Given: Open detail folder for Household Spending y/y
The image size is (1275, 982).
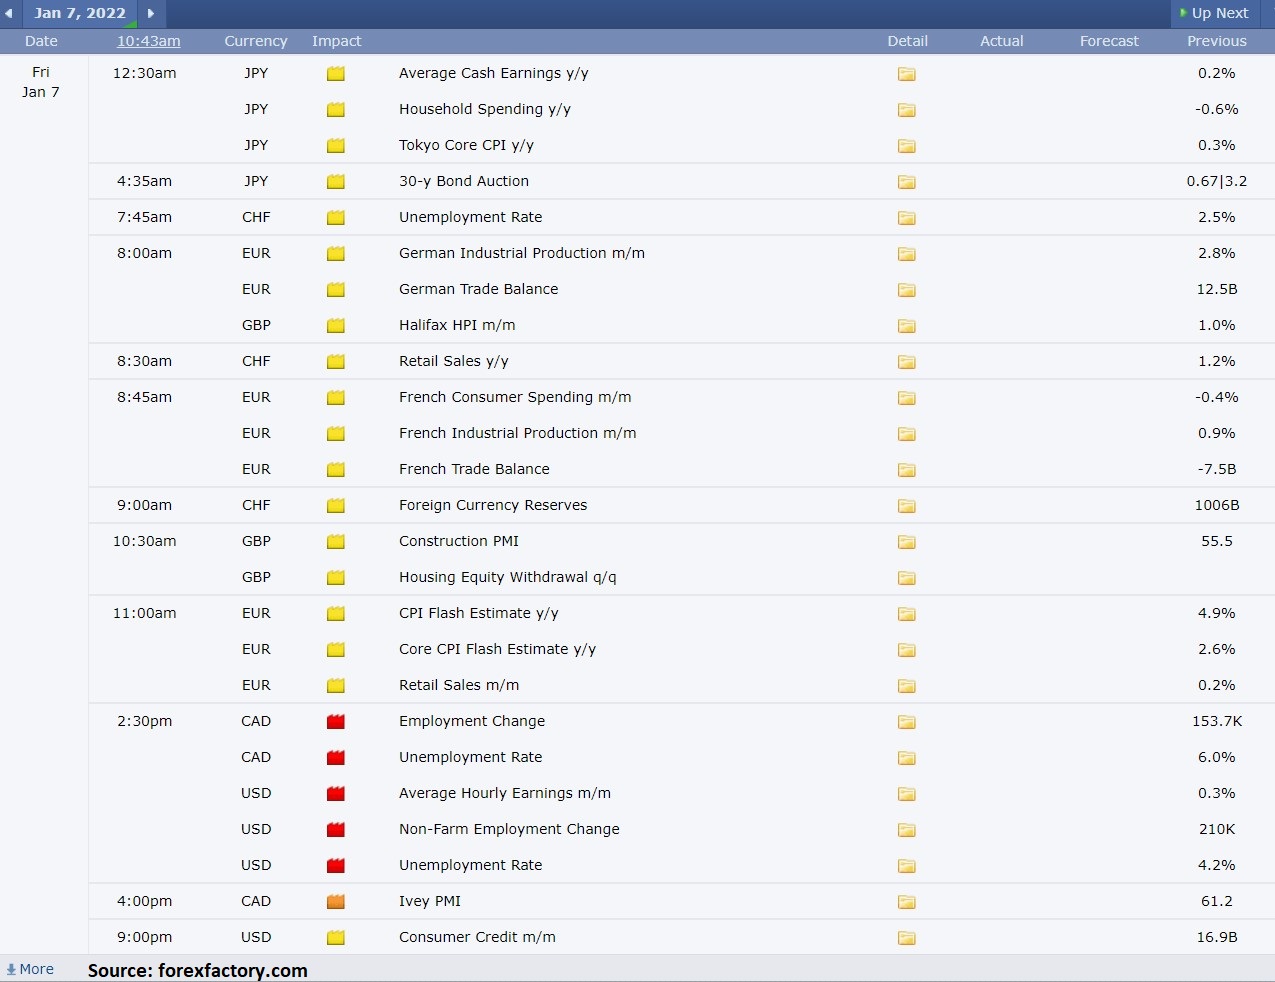Looking at the screenshot, I should 907,110.
